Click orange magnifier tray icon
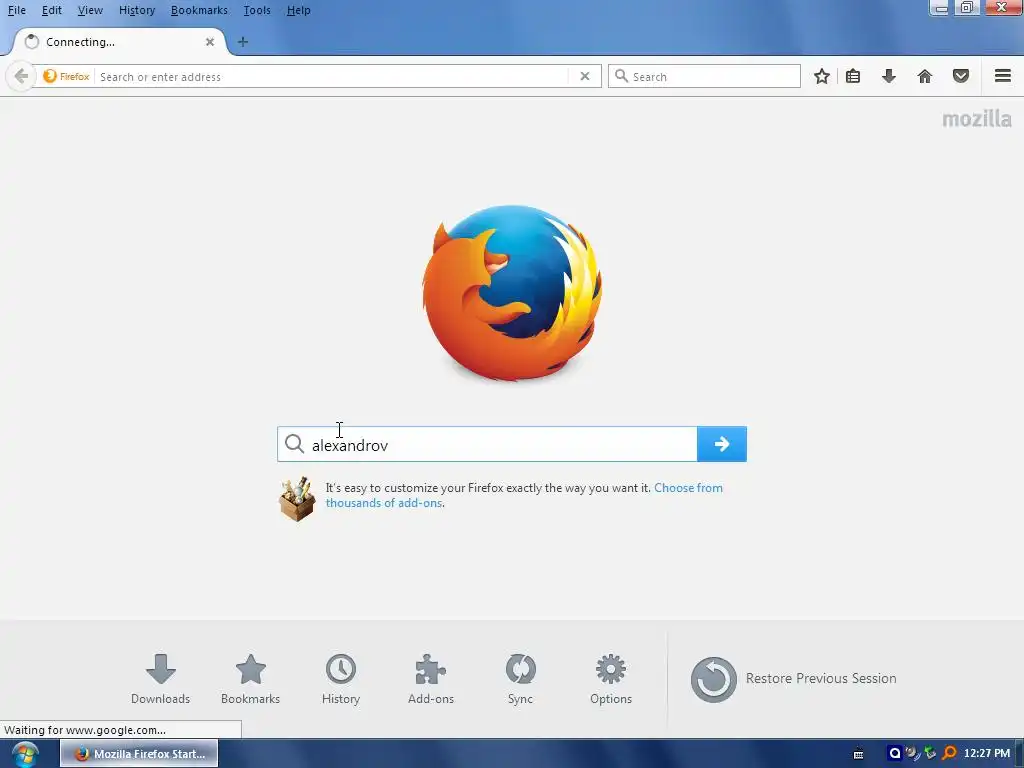1024x768 pixels. [x=950, y=754]
